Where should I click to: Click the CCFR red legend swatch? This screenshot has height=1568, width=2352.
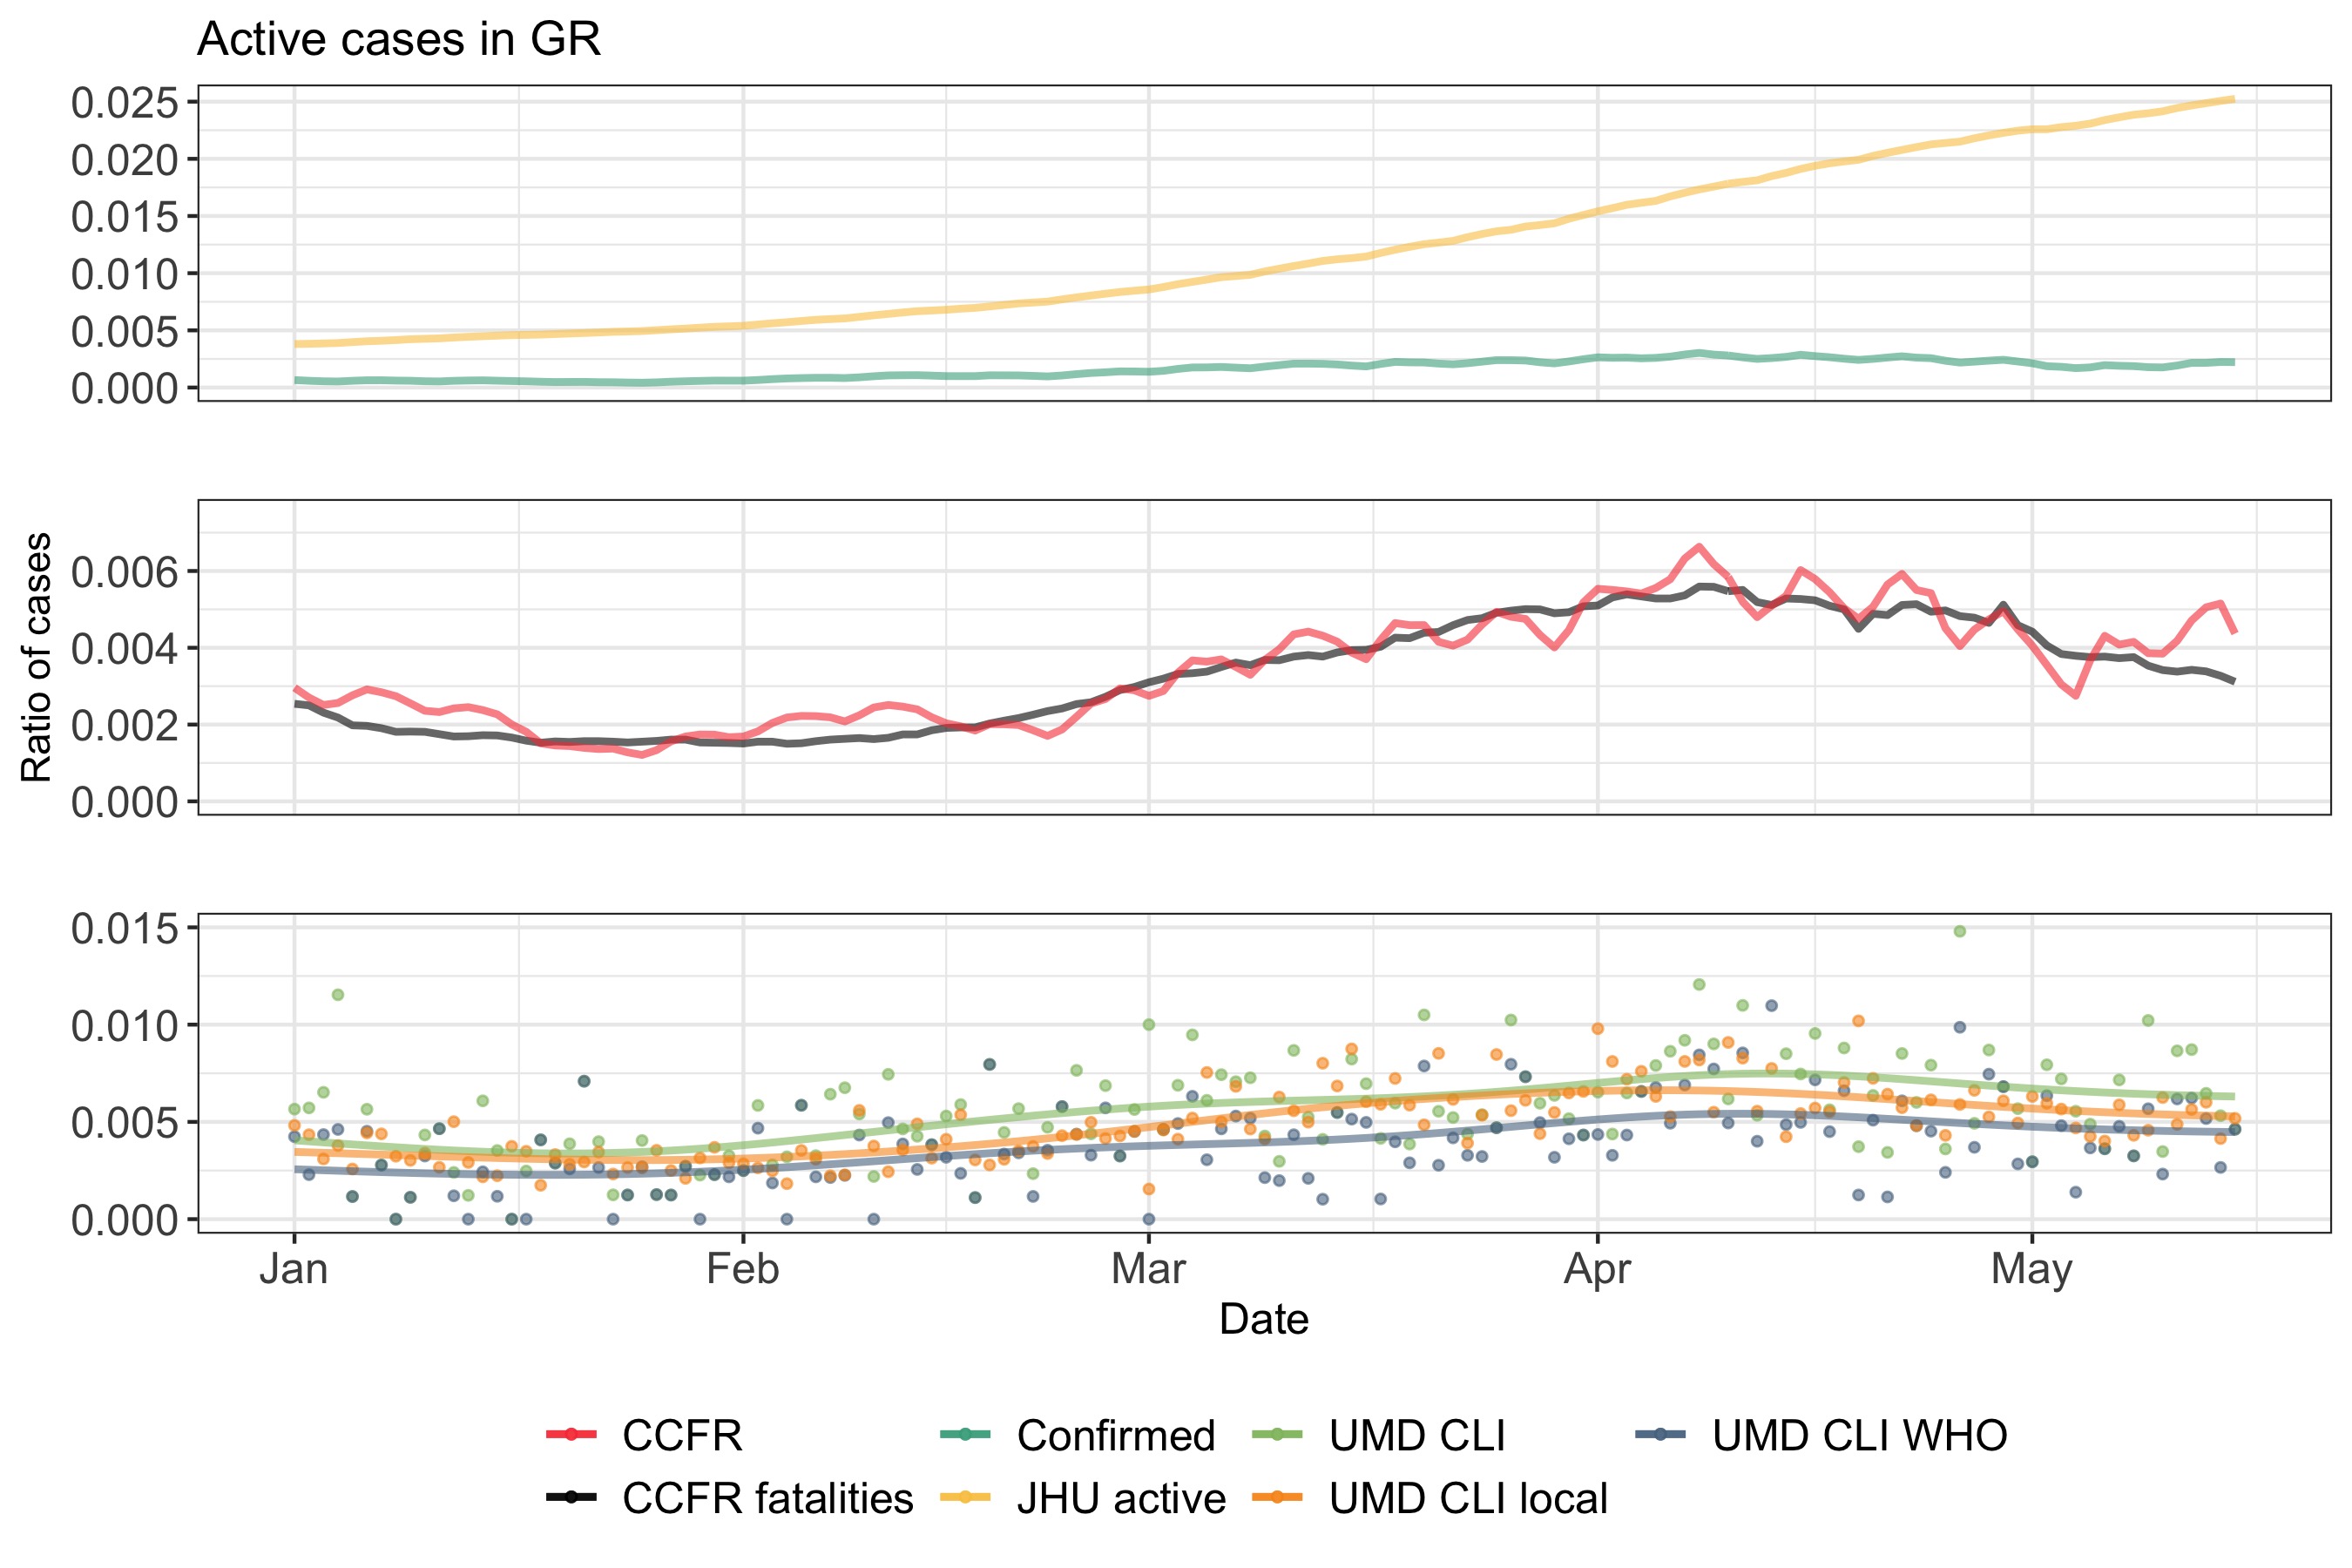tap(571, 1435)
